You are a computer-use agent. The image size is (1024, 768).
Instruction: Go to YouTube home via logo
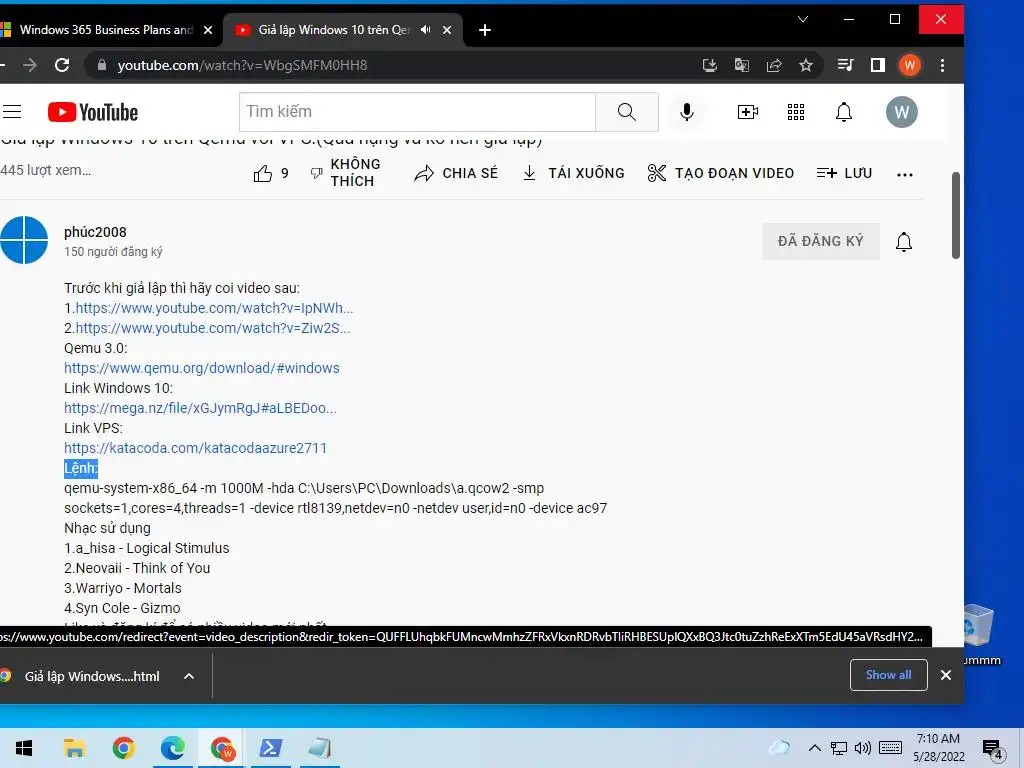click(93, 112)
